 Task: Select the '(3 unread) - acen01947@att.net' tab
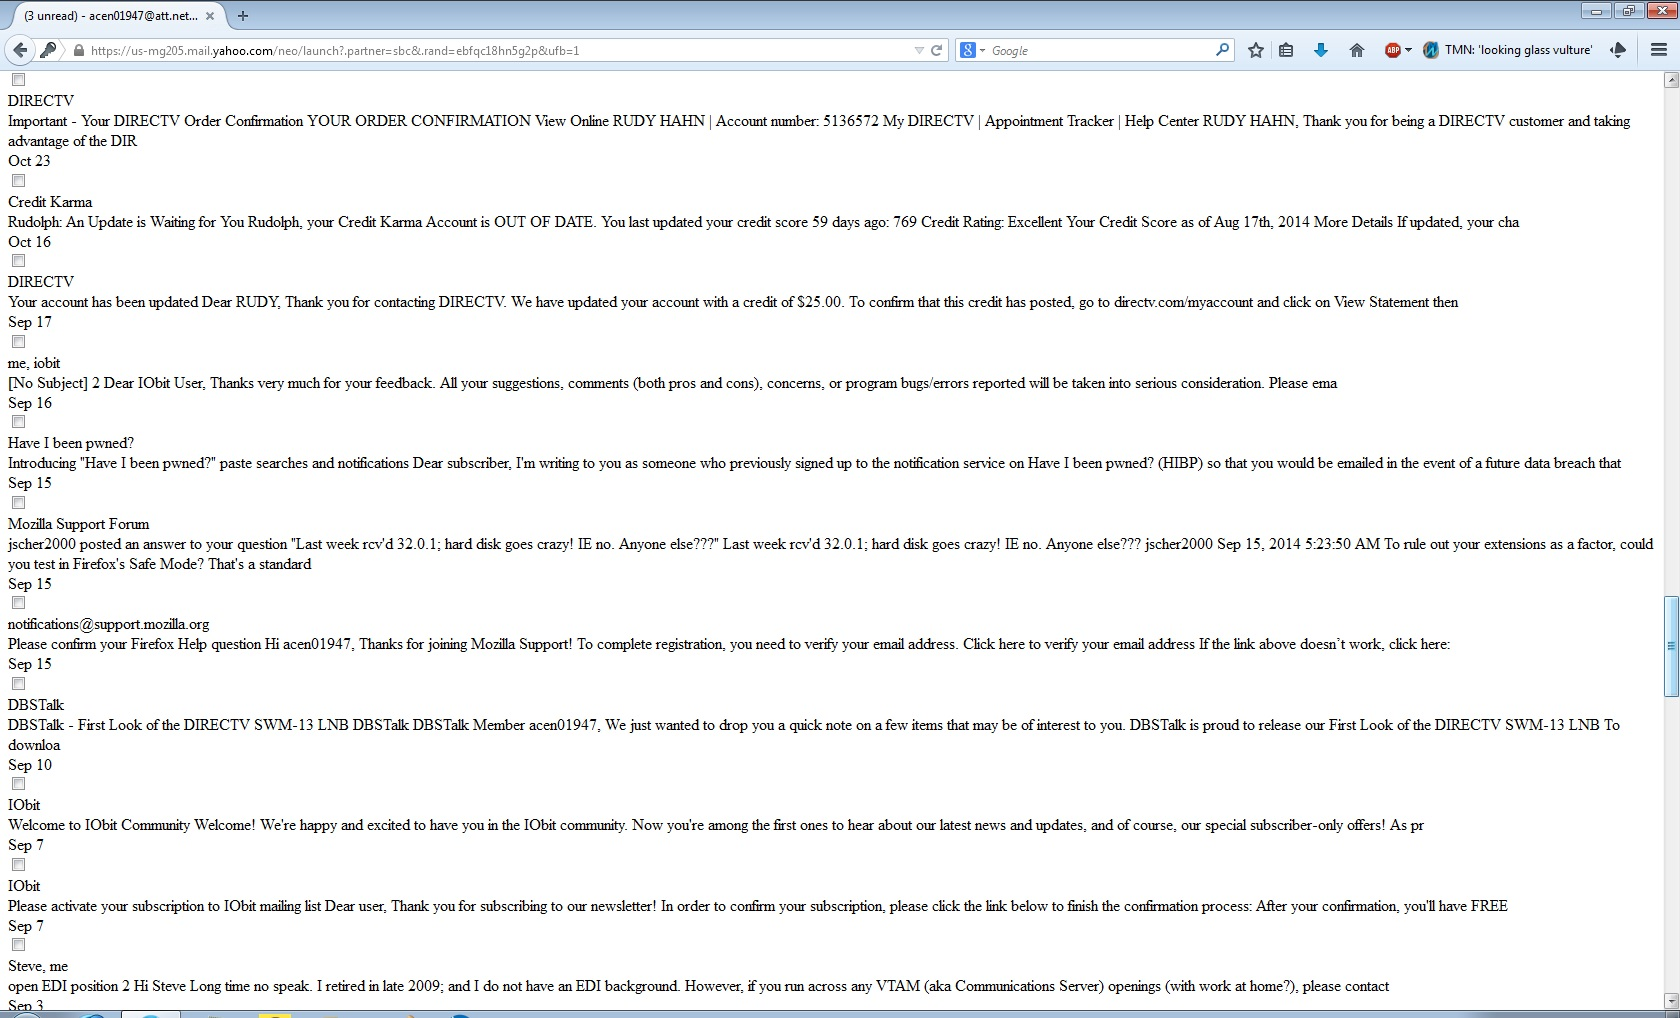click(110, 15)
